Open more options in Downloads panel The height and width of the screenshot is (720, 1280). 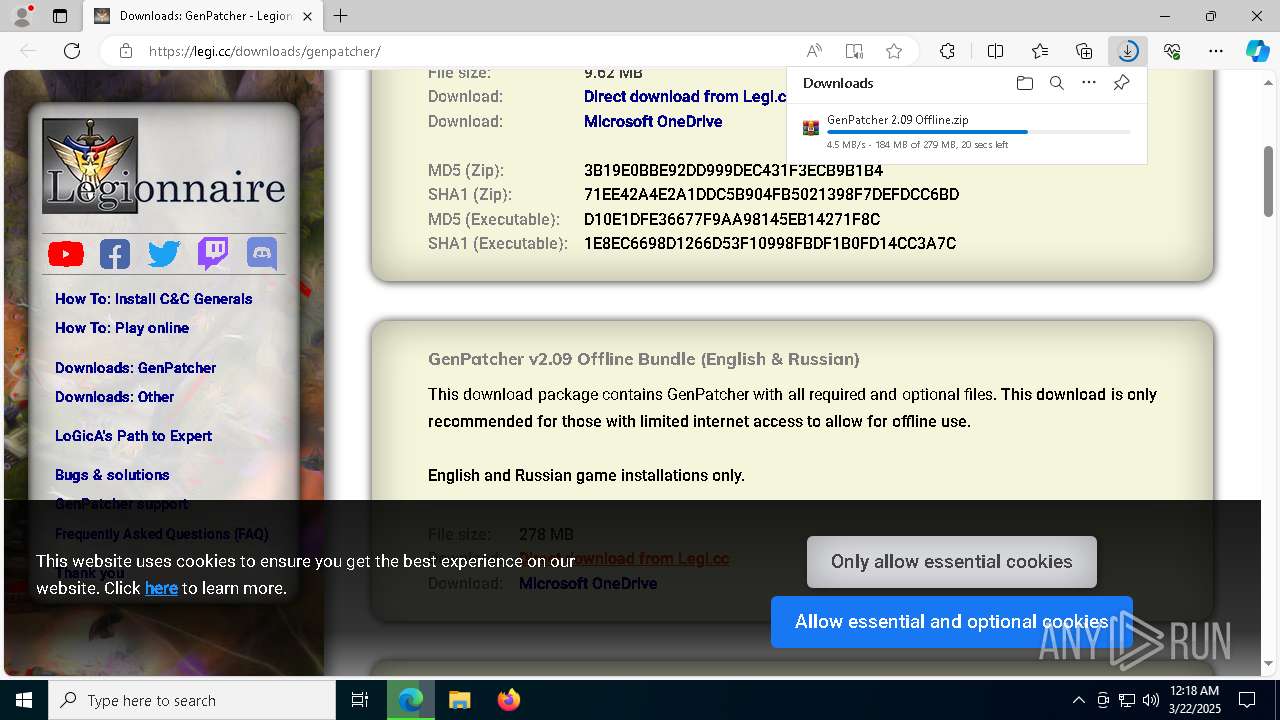(x=1089, y=83)
